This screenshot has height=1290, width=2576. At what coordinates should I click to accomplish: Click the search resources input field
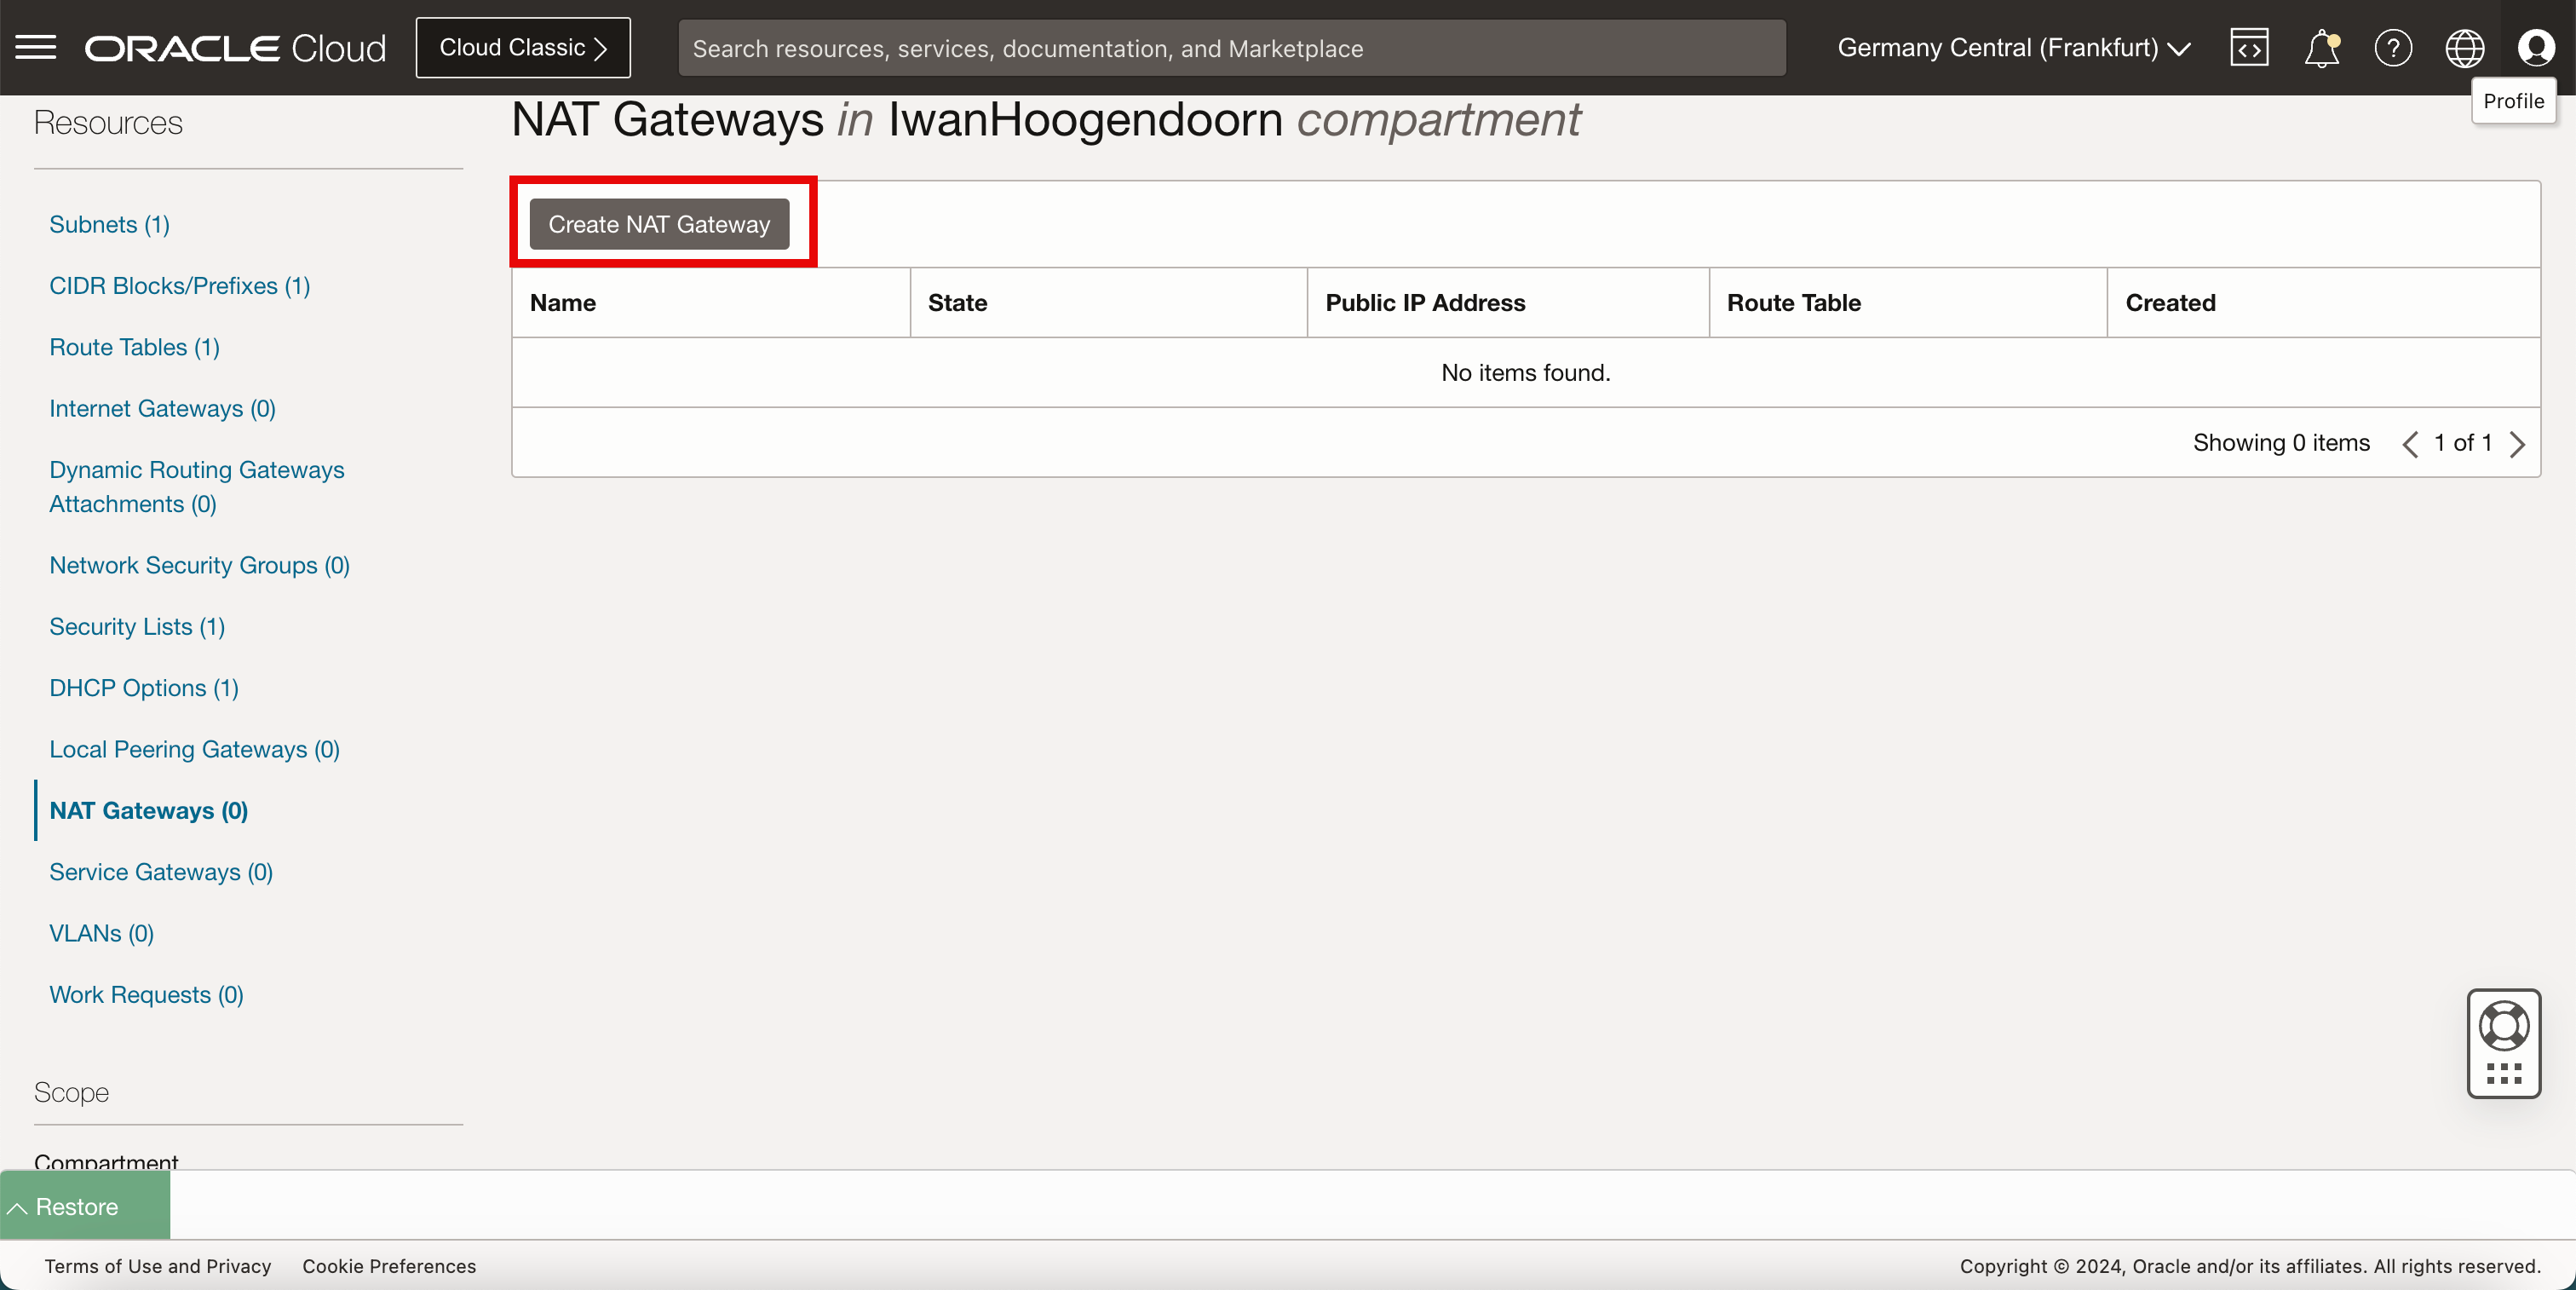(1231, 47)
